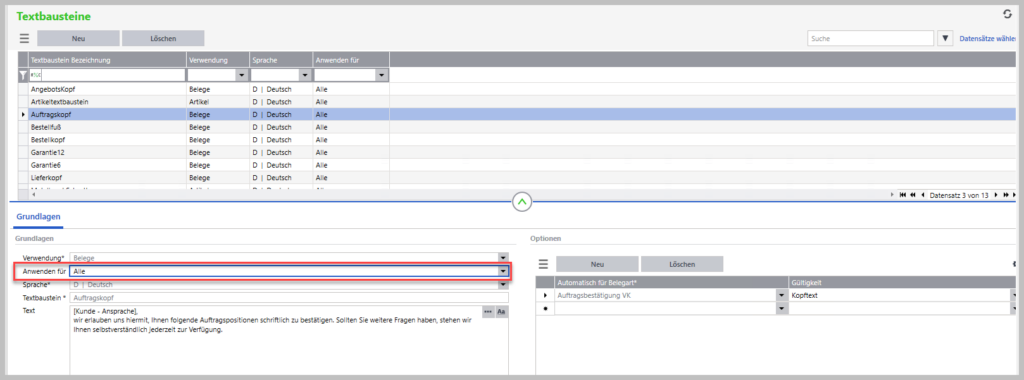Click into the Suche input field
This screenshot has width=1024, height=380.
pyautogui.click(x=871, y=39)
